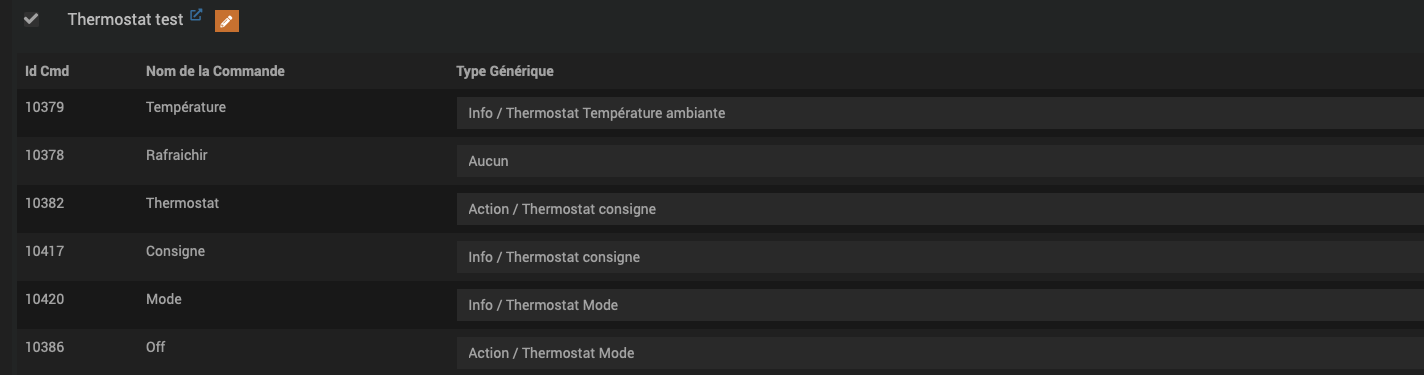The width and height of the screenshot is (1424, 375).
Task: Click the Type Générique column header
Action: pyautogui.click(x=505, y=71)
